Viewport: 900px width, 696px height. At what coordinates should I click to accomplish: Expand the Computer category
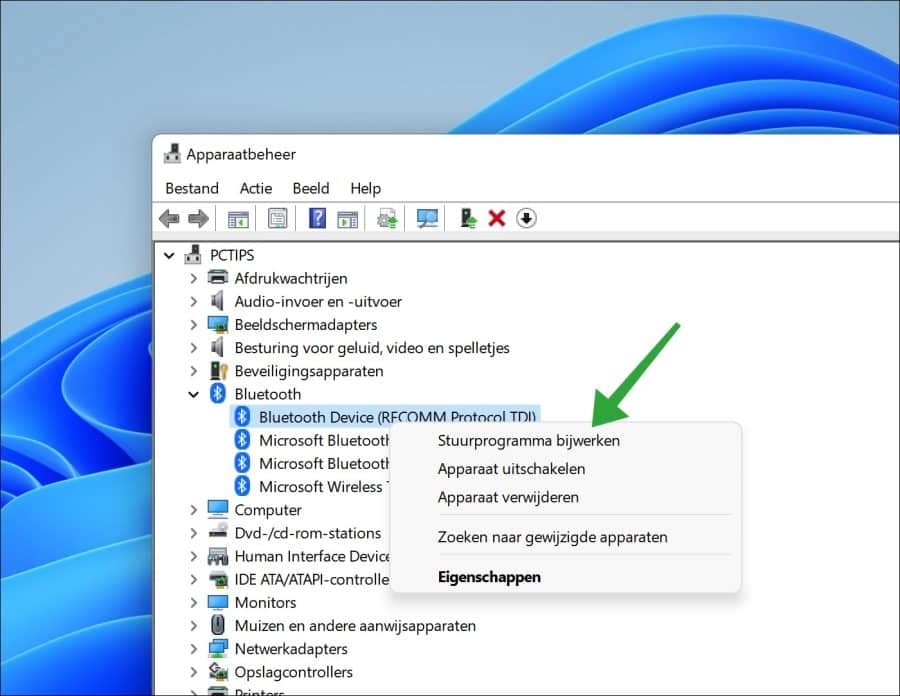tap(193, 510)
